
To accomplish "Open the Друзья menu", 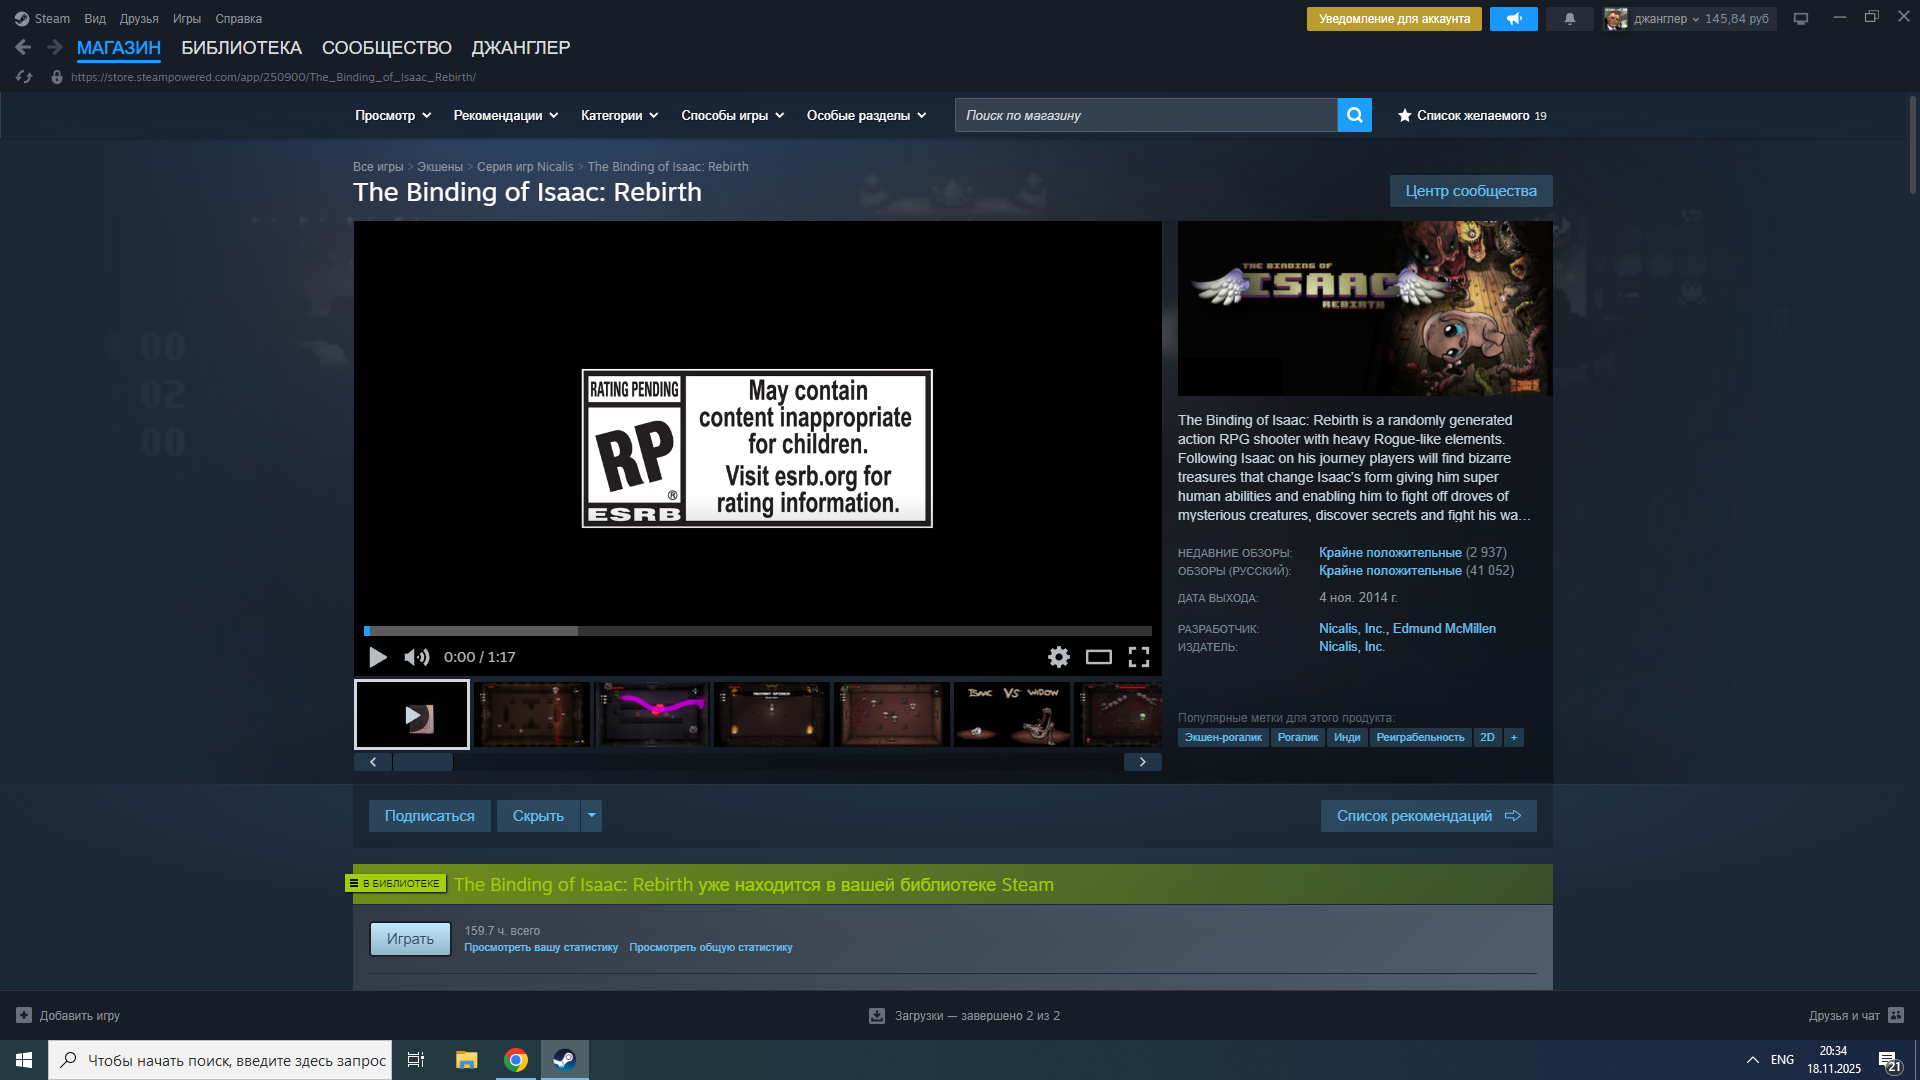I will pos(139,19).
